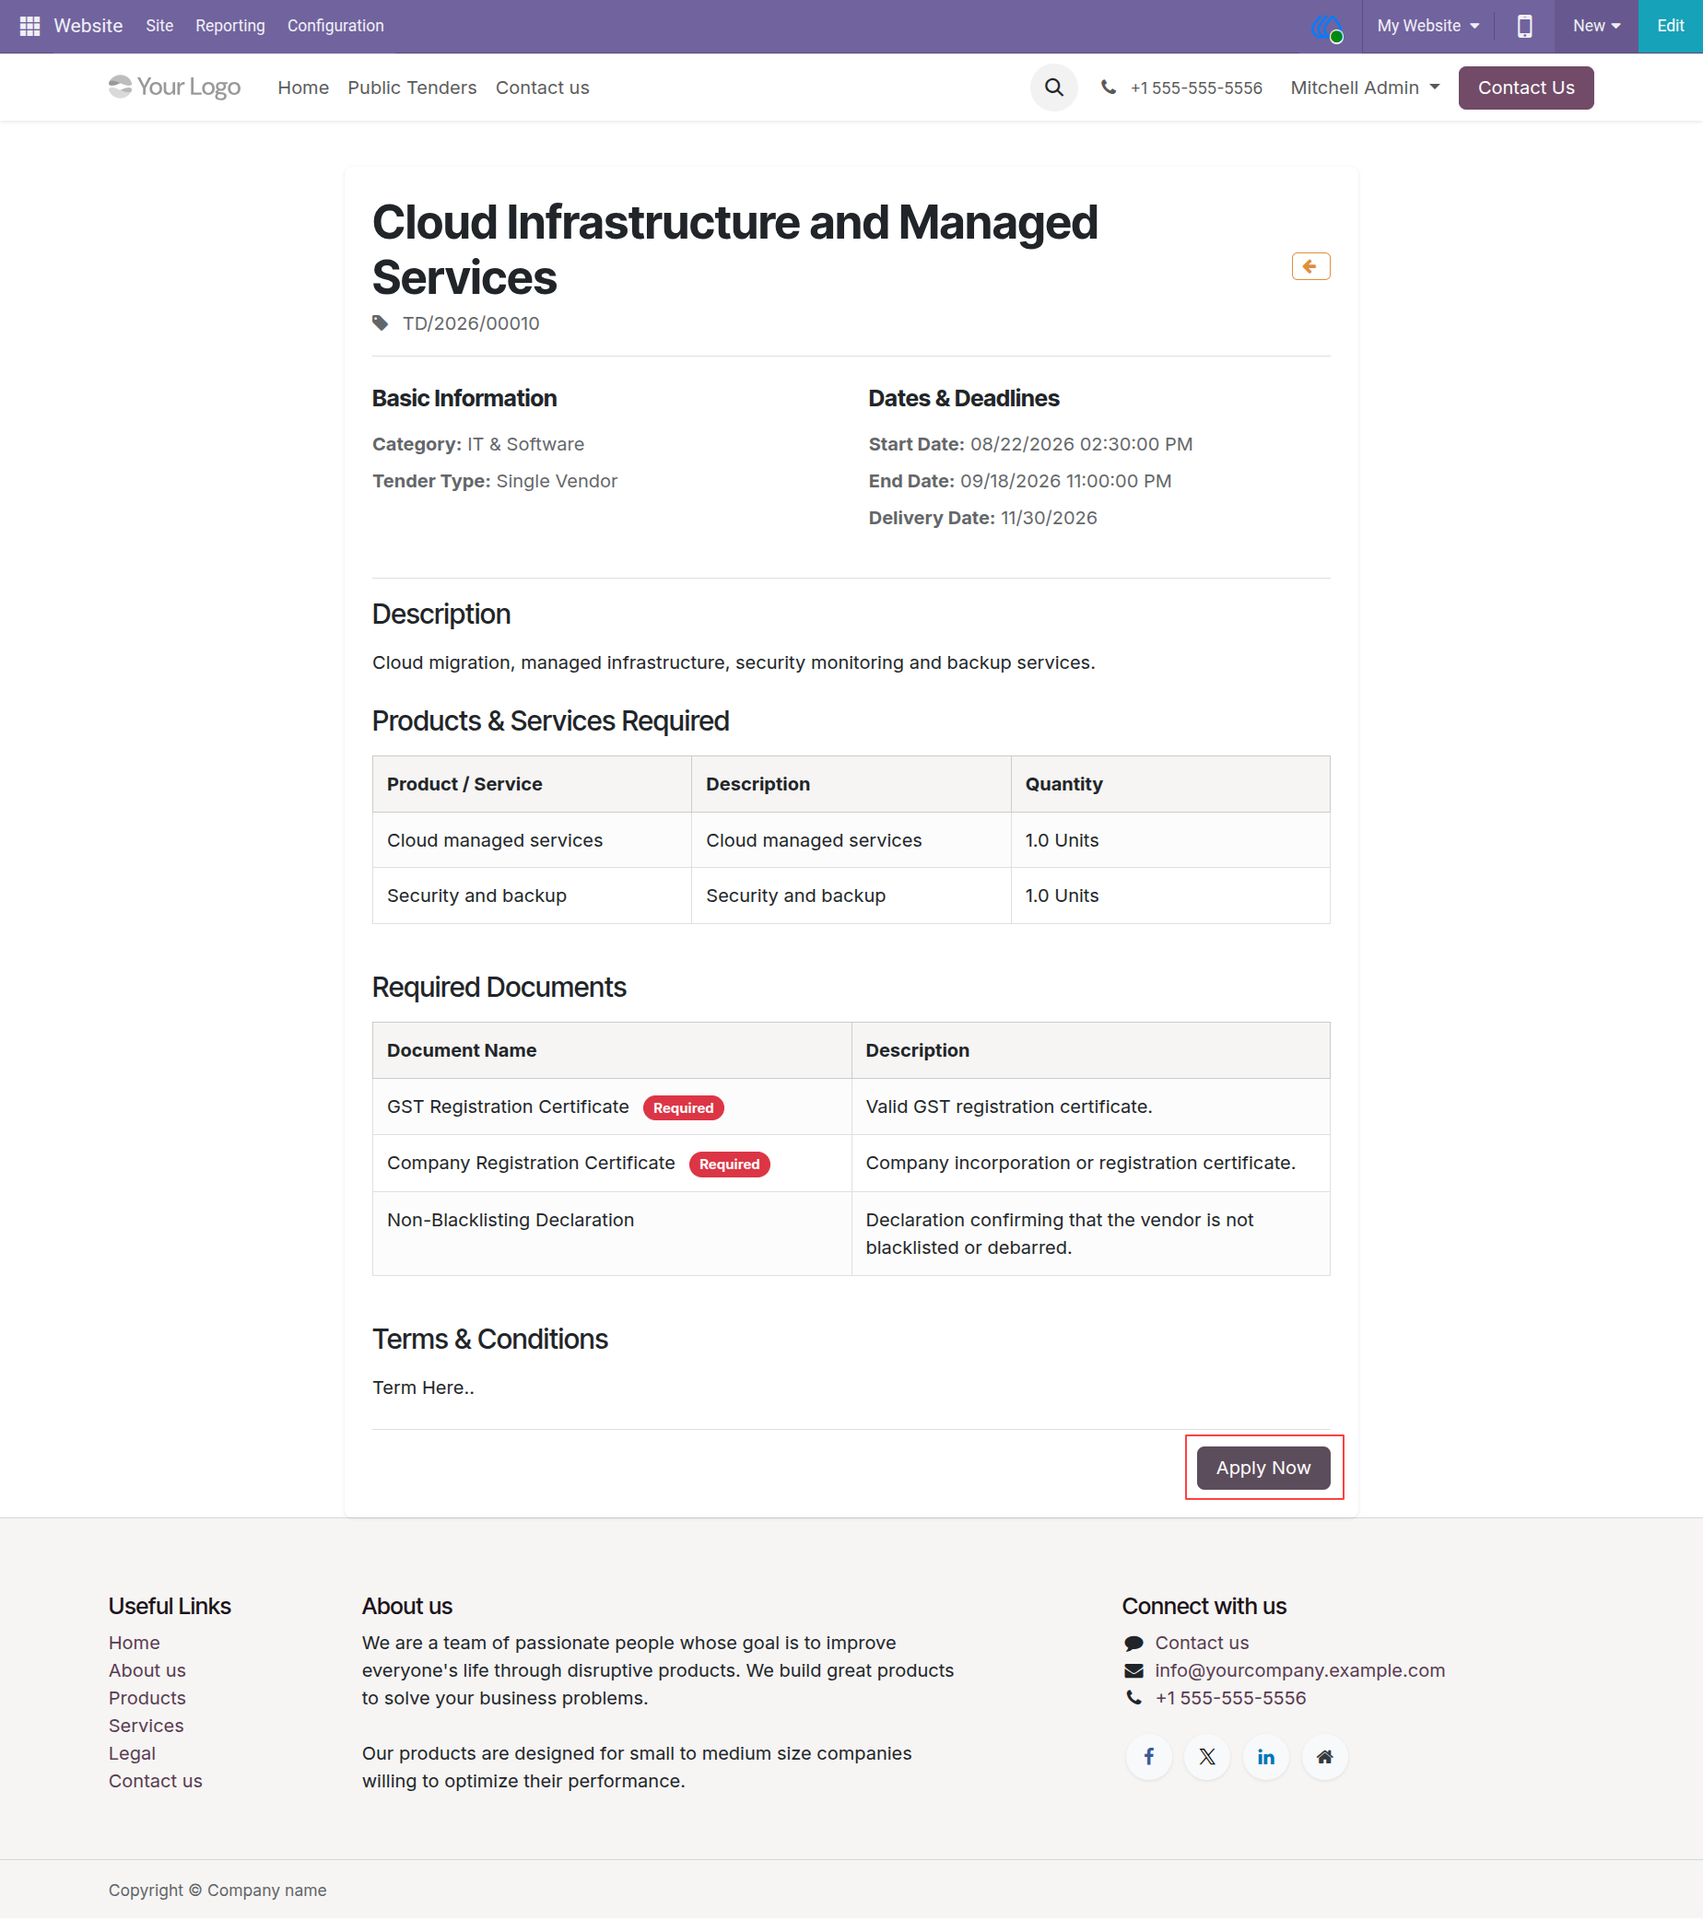Click the info@yourcompany.example.com email link
1703x1920 pixels.
[1299, 1670]
